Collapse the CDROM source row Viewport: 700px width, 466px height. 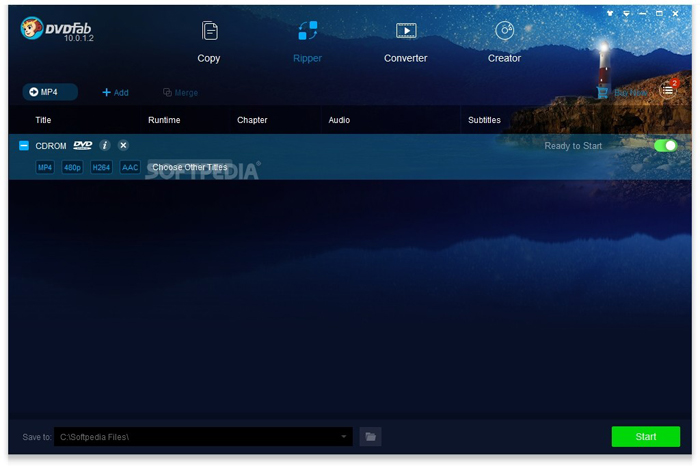point(24,146)
